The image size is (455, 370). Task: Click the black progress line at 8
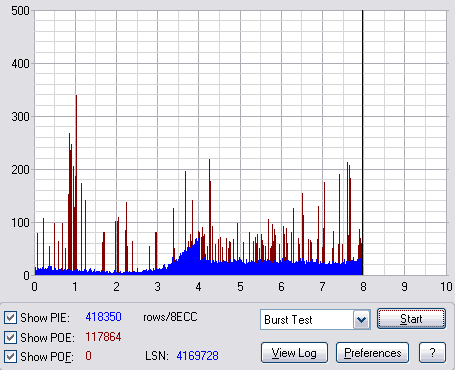[363, 143]
